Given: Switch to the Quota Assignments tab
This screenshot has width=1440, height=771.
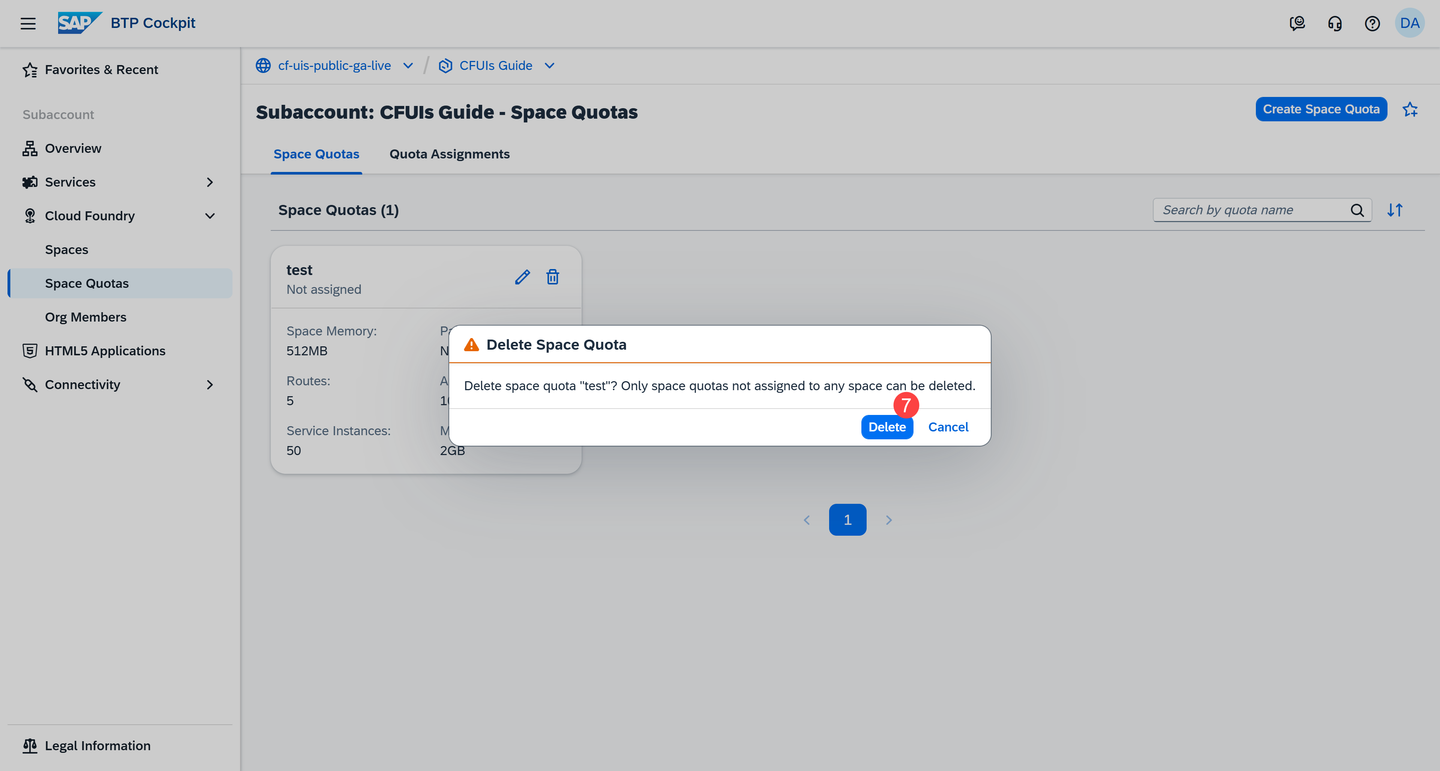Looking at the screenshot, I should (x=450, y=154).
